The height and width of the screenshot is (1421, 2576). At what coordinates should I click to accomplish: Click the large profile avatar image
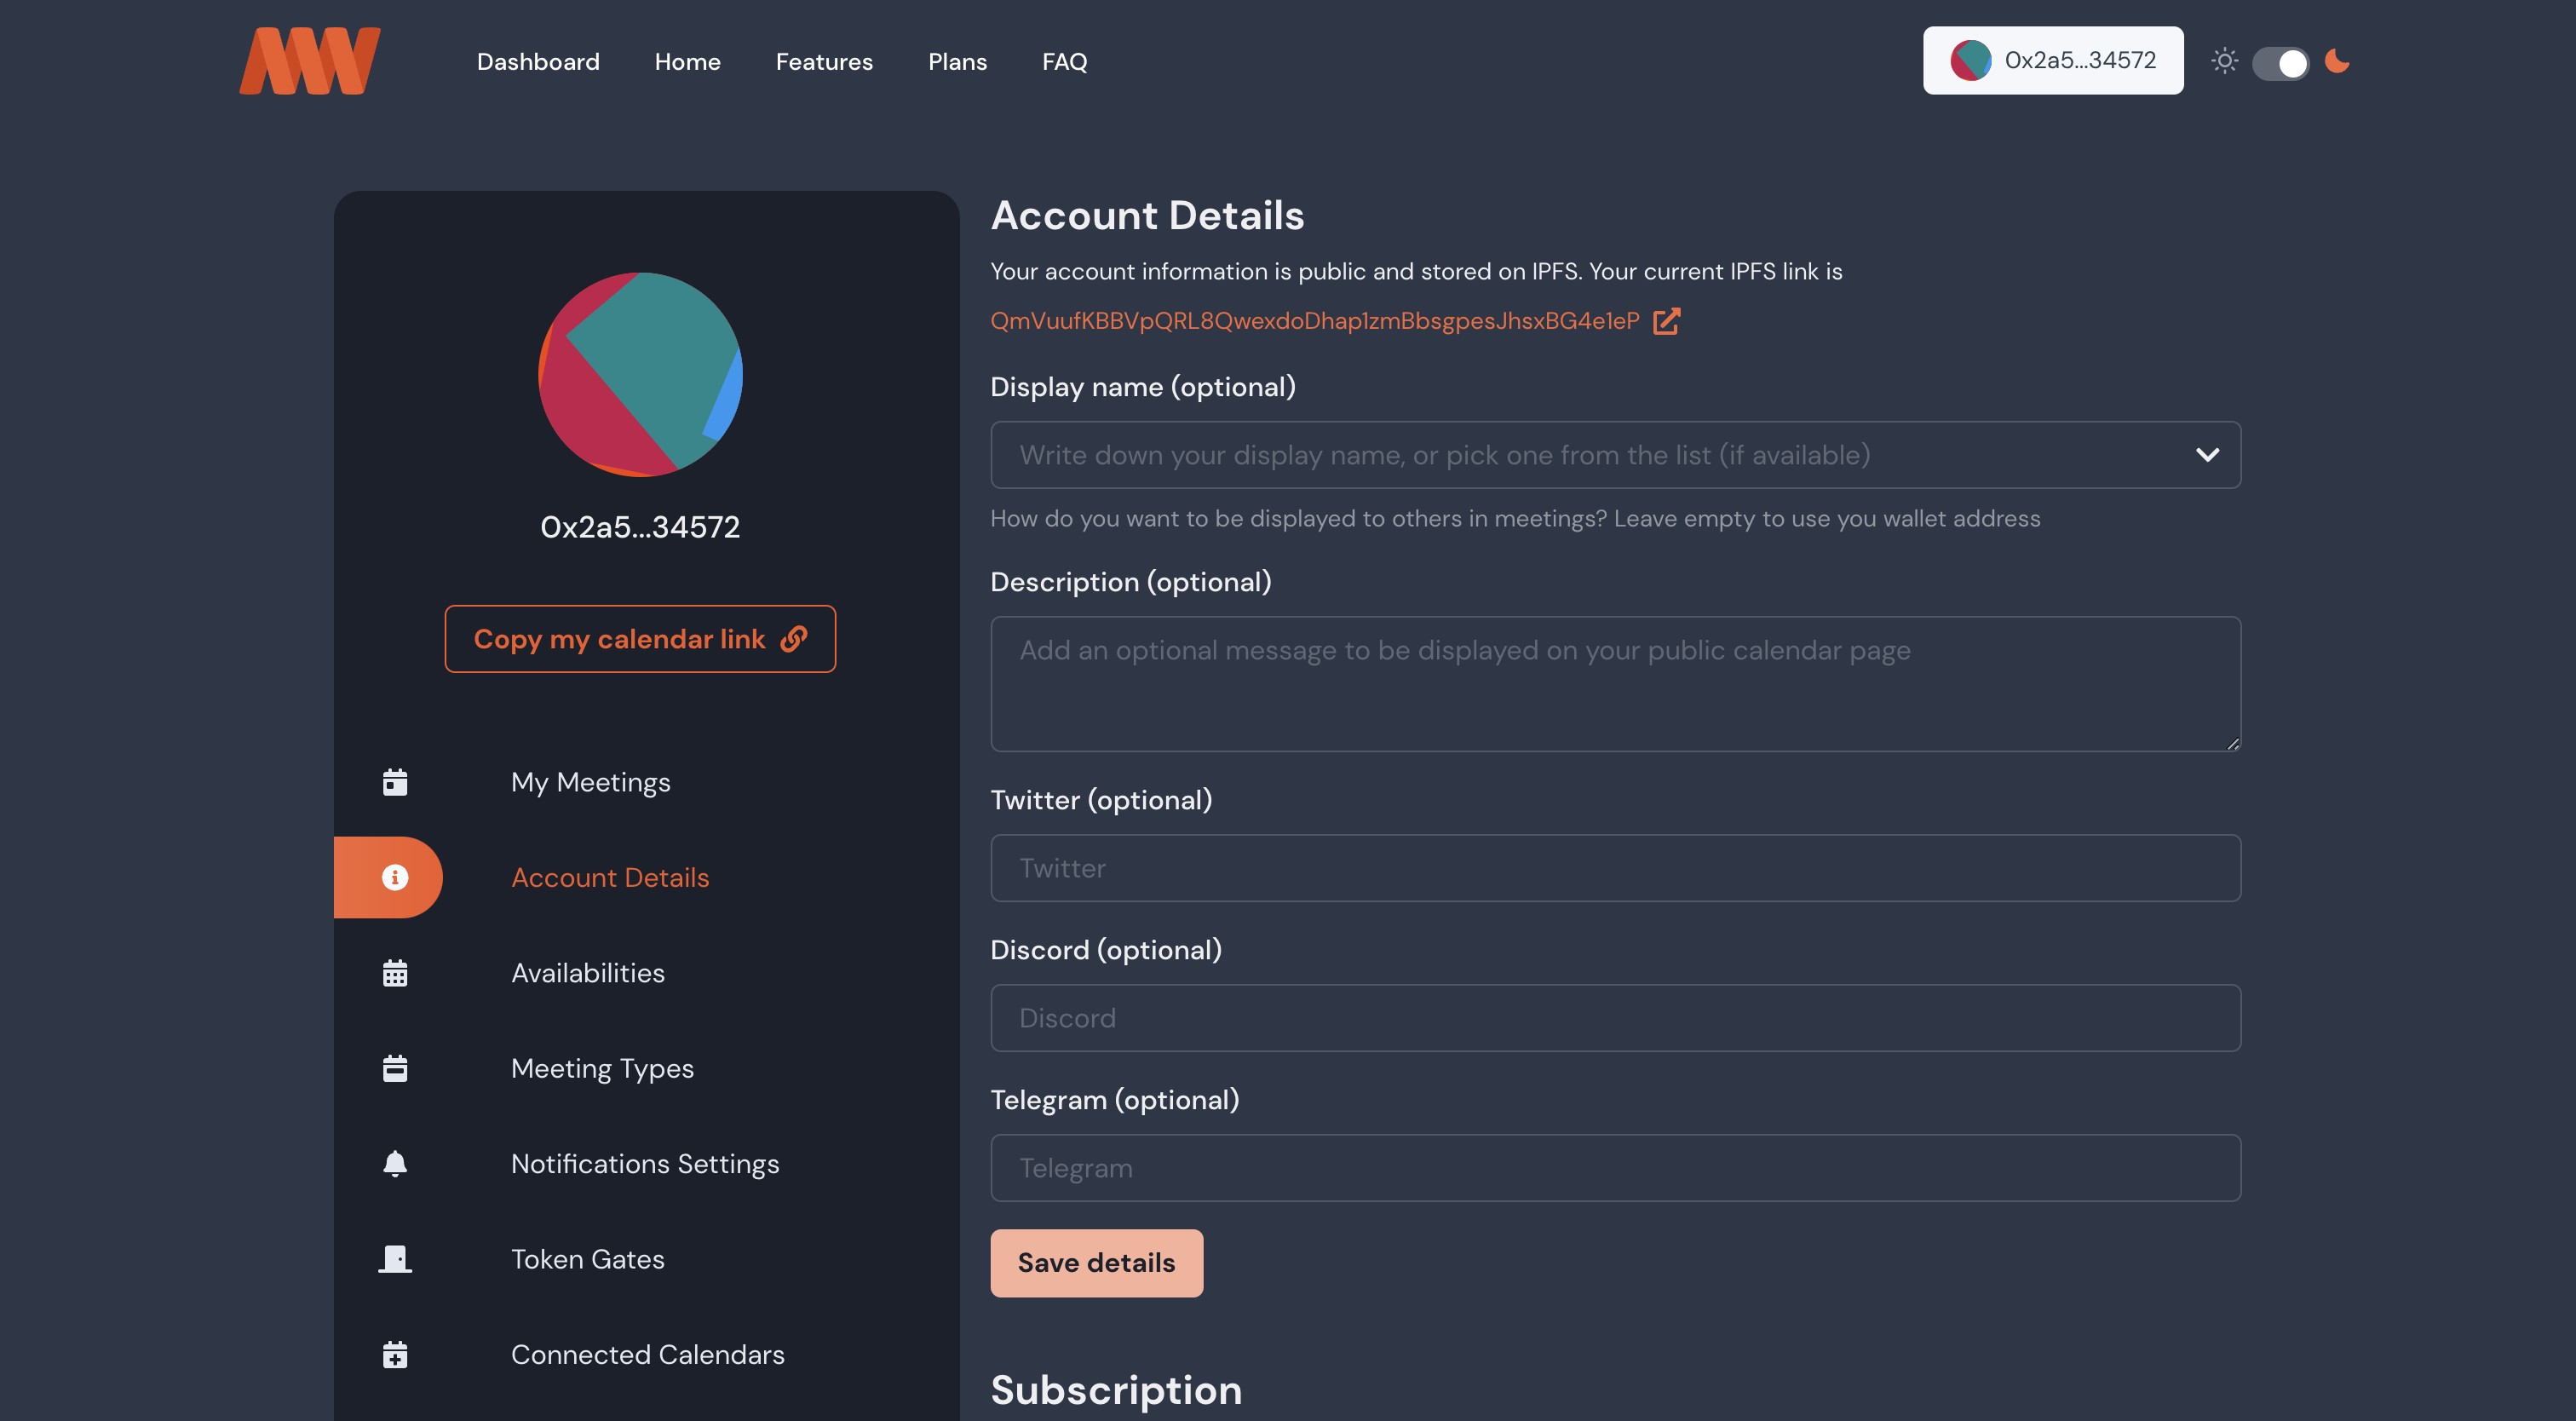[x=640, y=375]
